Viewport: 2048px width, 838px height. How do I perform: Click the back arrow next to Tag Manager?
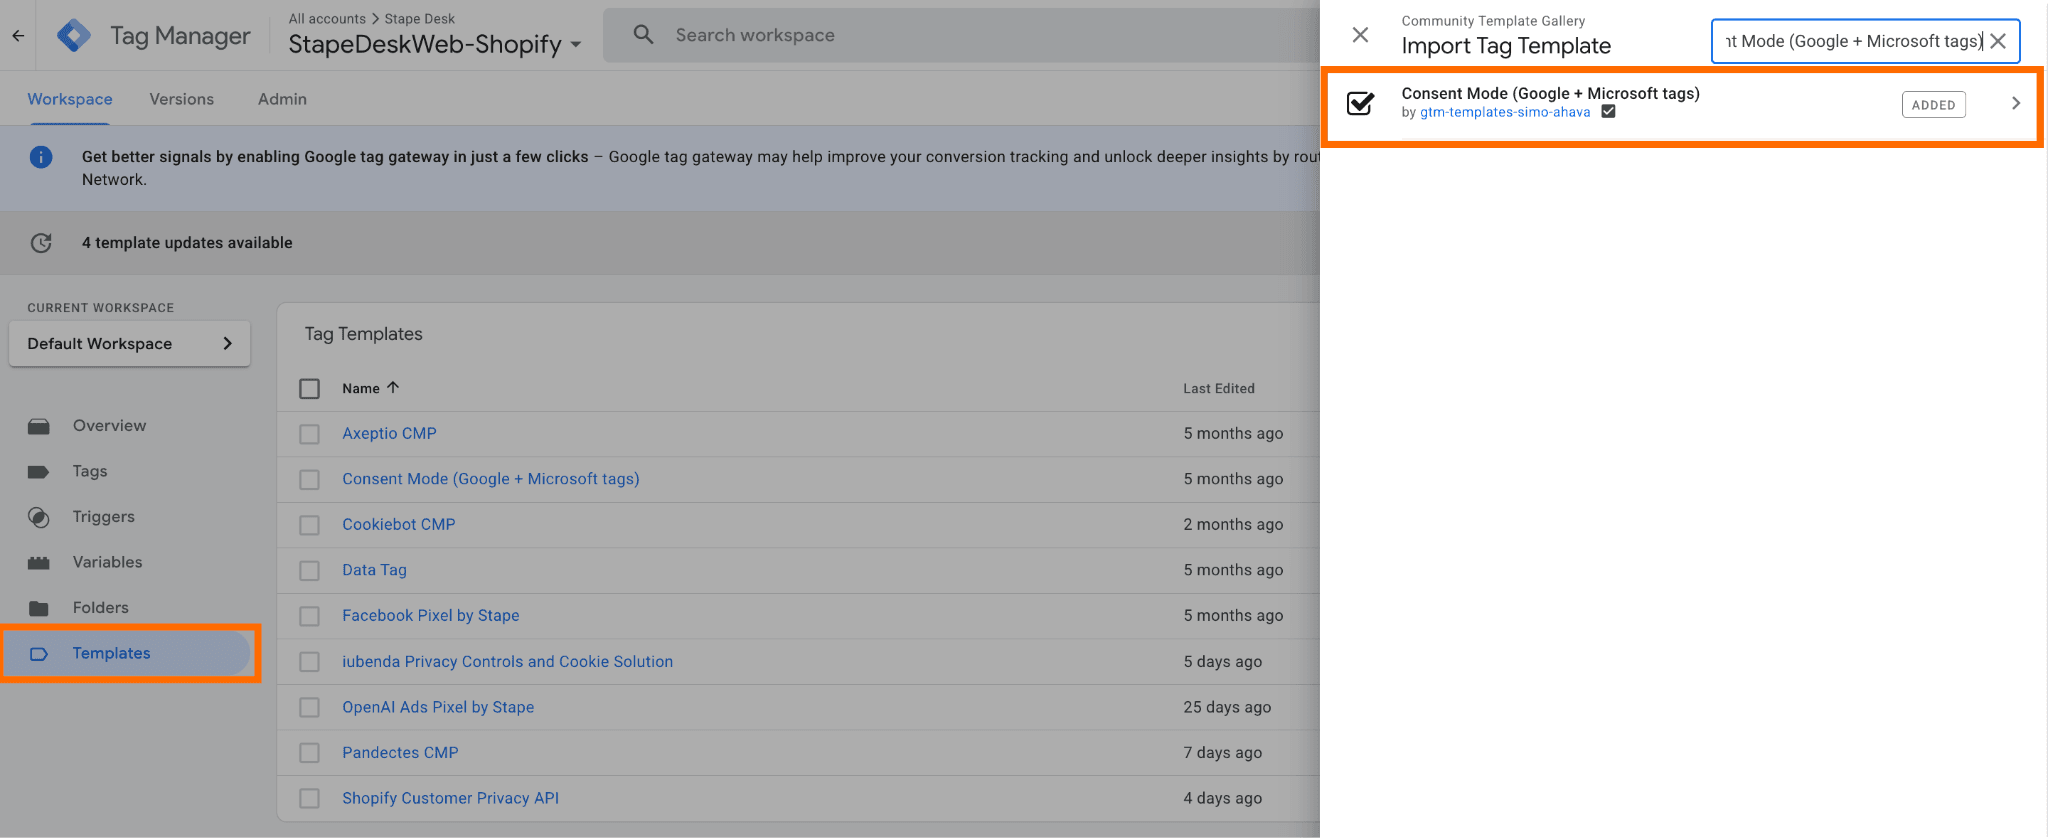click(x=18, y=35)
